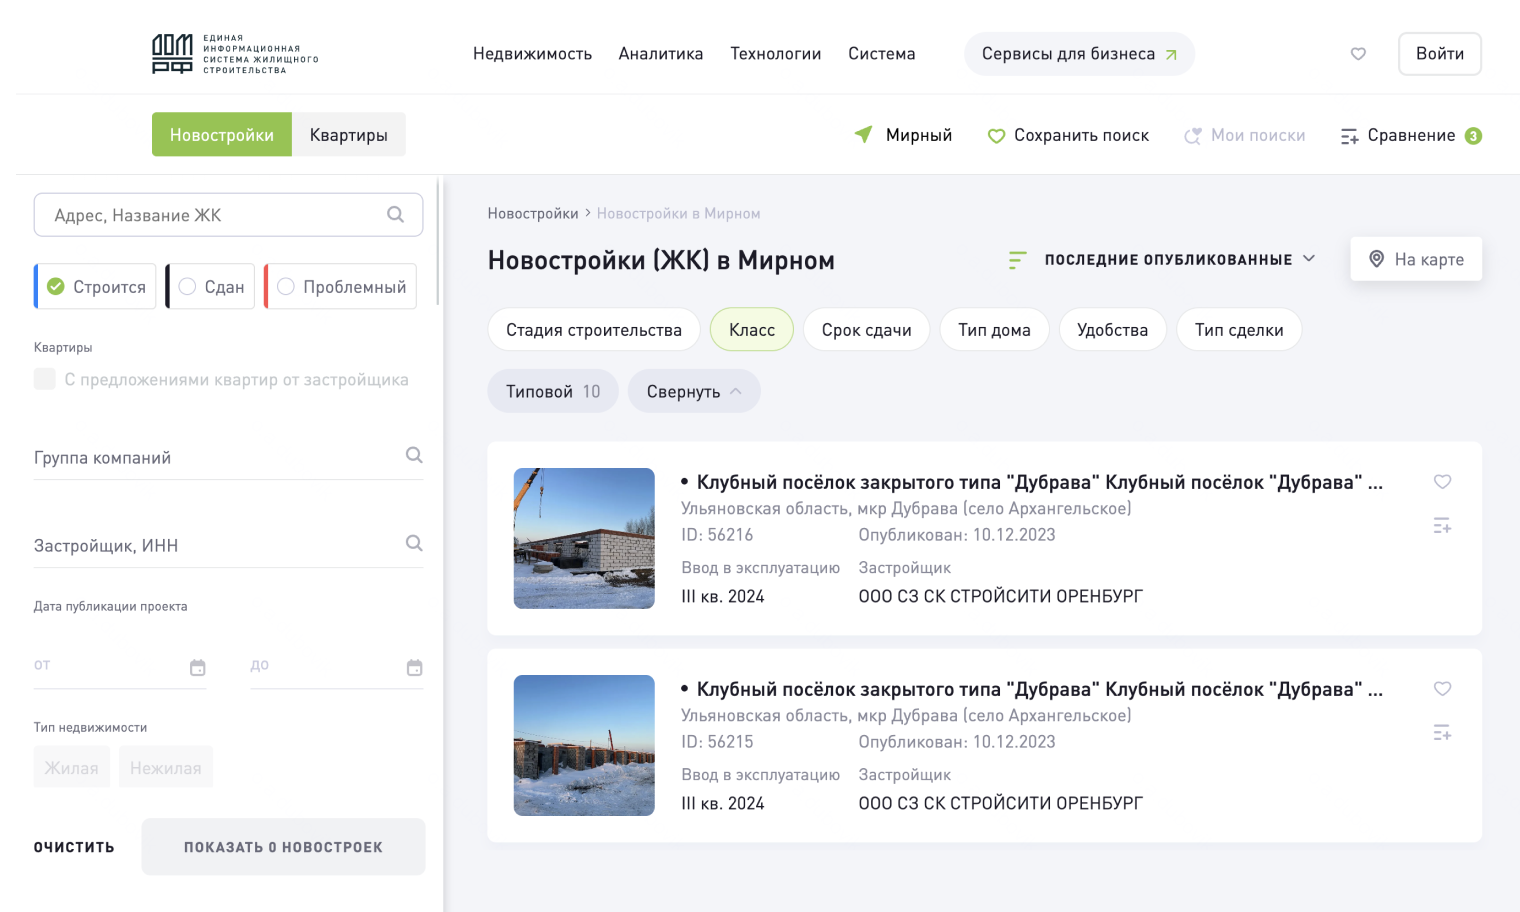This screenshot has height=912, width=1520.
Task: Expand the Срок сдачи filter
Action: click(866, 330)
